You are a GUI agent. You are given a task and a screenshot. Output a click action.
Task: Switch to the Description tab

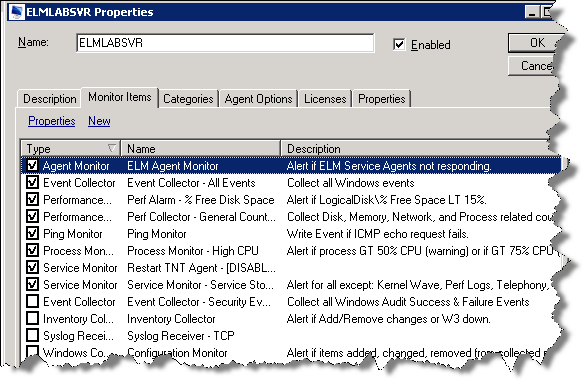pyautogui.click(x=49, y=99)
